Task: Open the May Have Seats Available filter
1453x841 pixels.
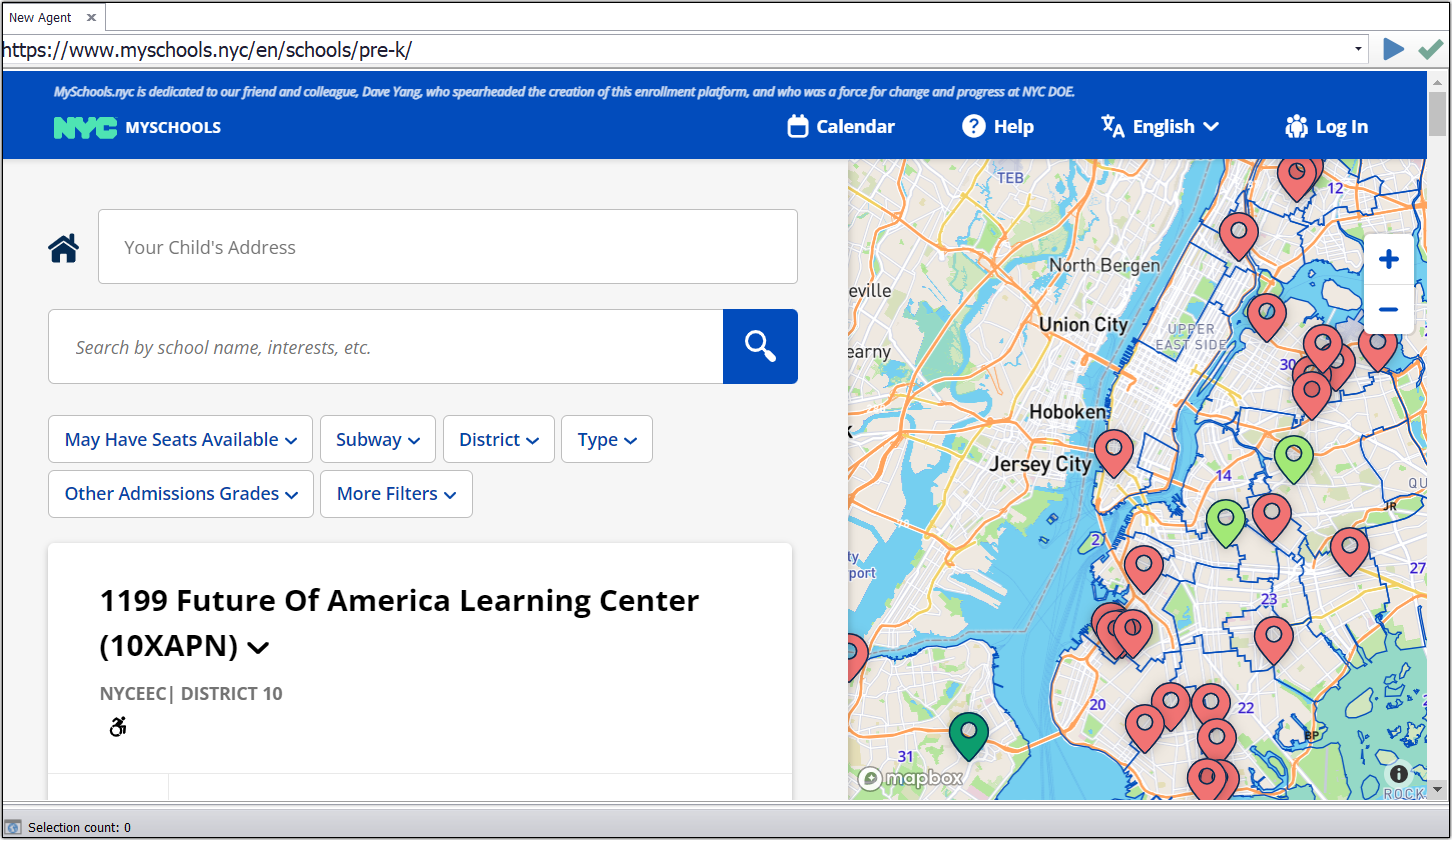Action: (x=180, y=440)
